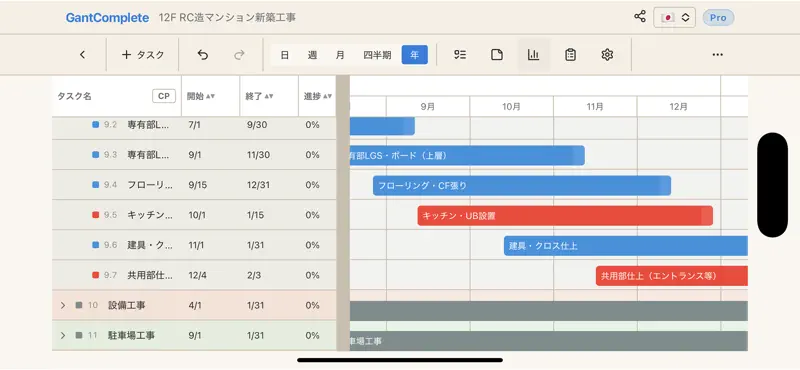Sort by the 開始 column header
Image resolution: width=800 pixels, height=370 pixels.
coord(201,96)
